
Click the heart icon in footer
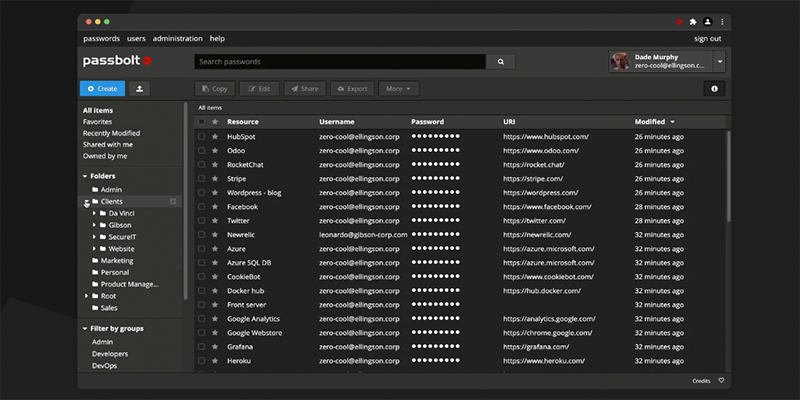click(721, 381)
